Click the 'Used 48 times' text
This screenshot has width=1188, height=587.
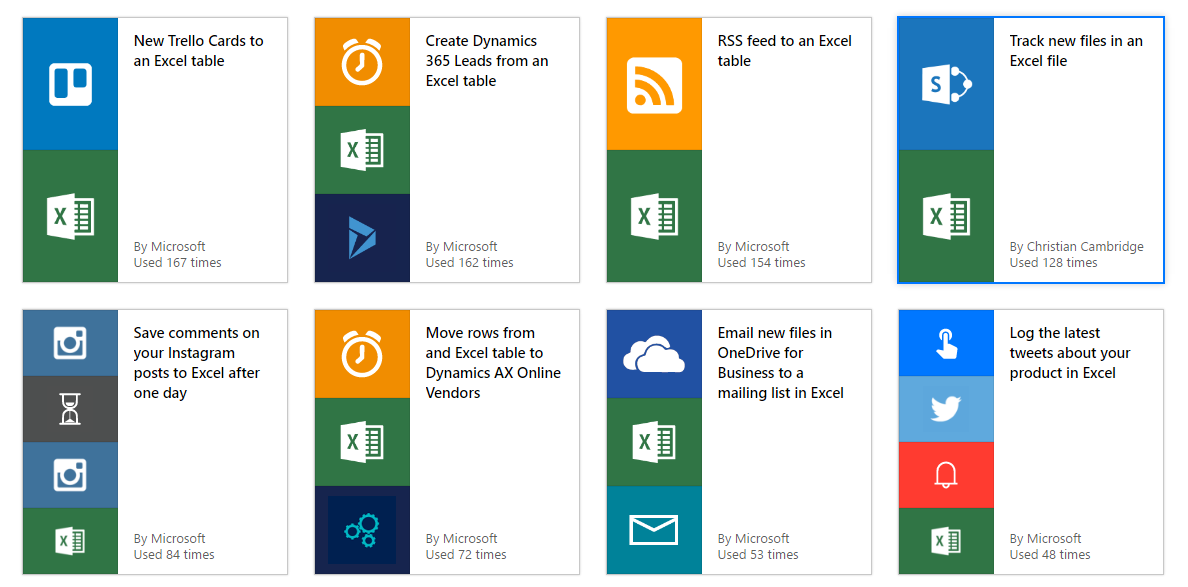[x=1050, y=555]
